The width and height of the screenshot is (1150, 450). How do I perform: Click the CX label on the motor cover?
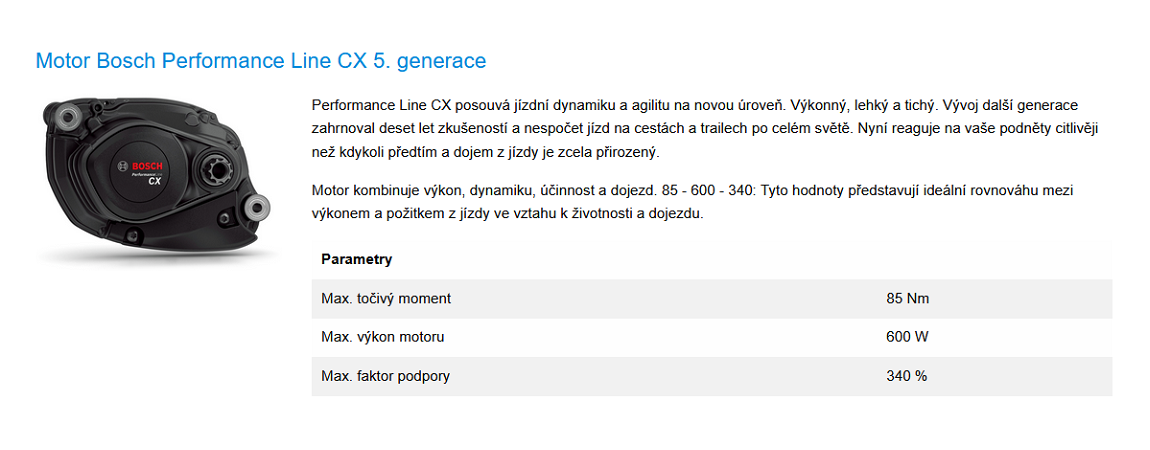pos(155,181)
